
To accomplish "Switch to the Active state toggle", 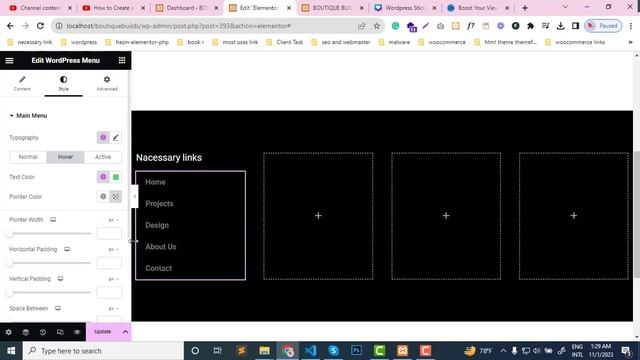I will 103,157.
